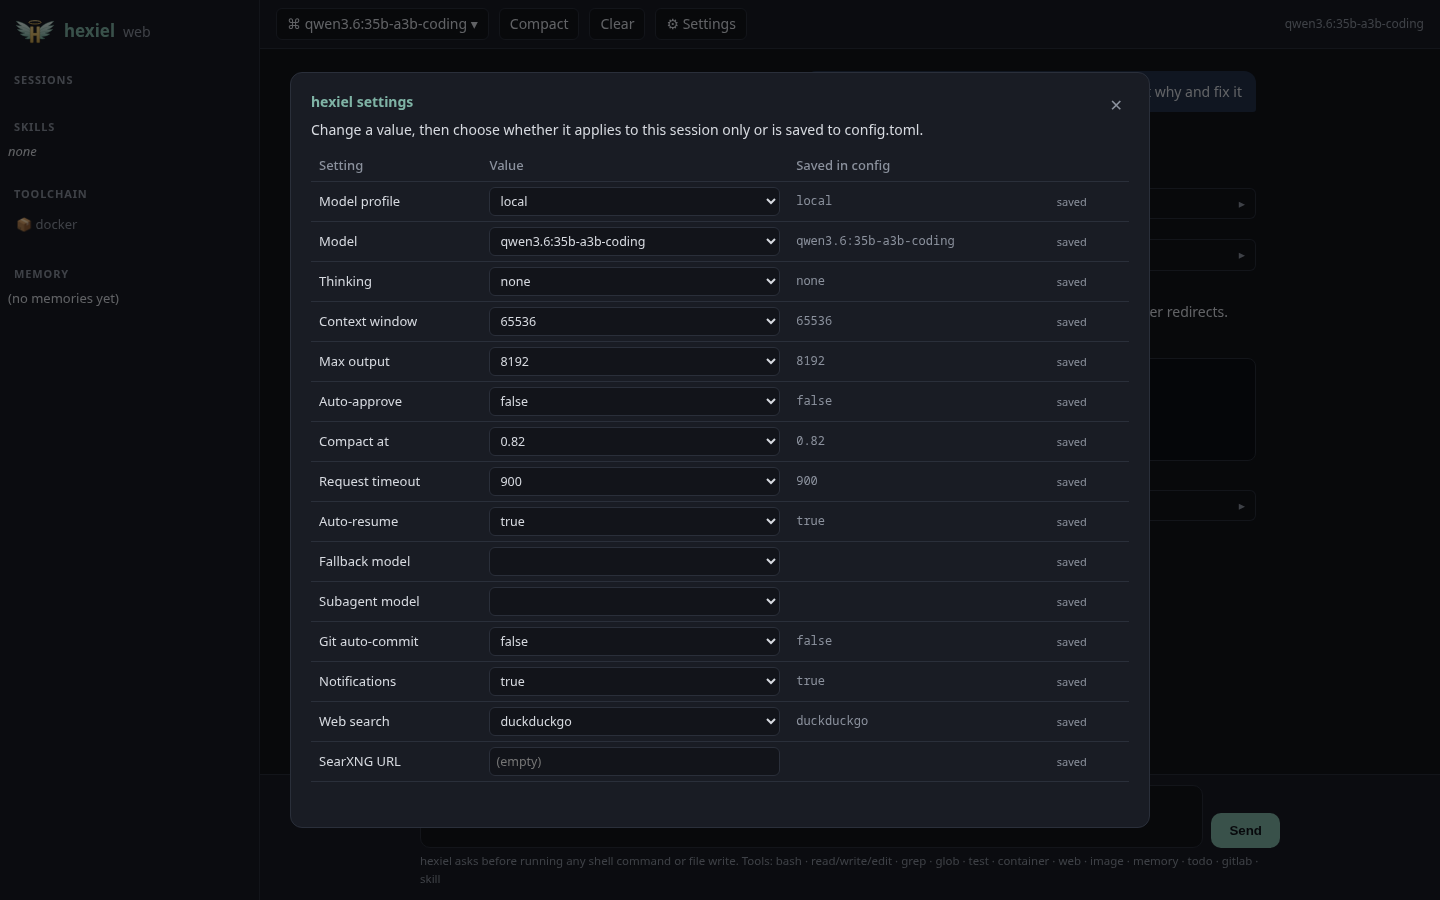The image size is (1440, 900).
Task: Click the hexiel winged logo icon
Action: [35, 31]
